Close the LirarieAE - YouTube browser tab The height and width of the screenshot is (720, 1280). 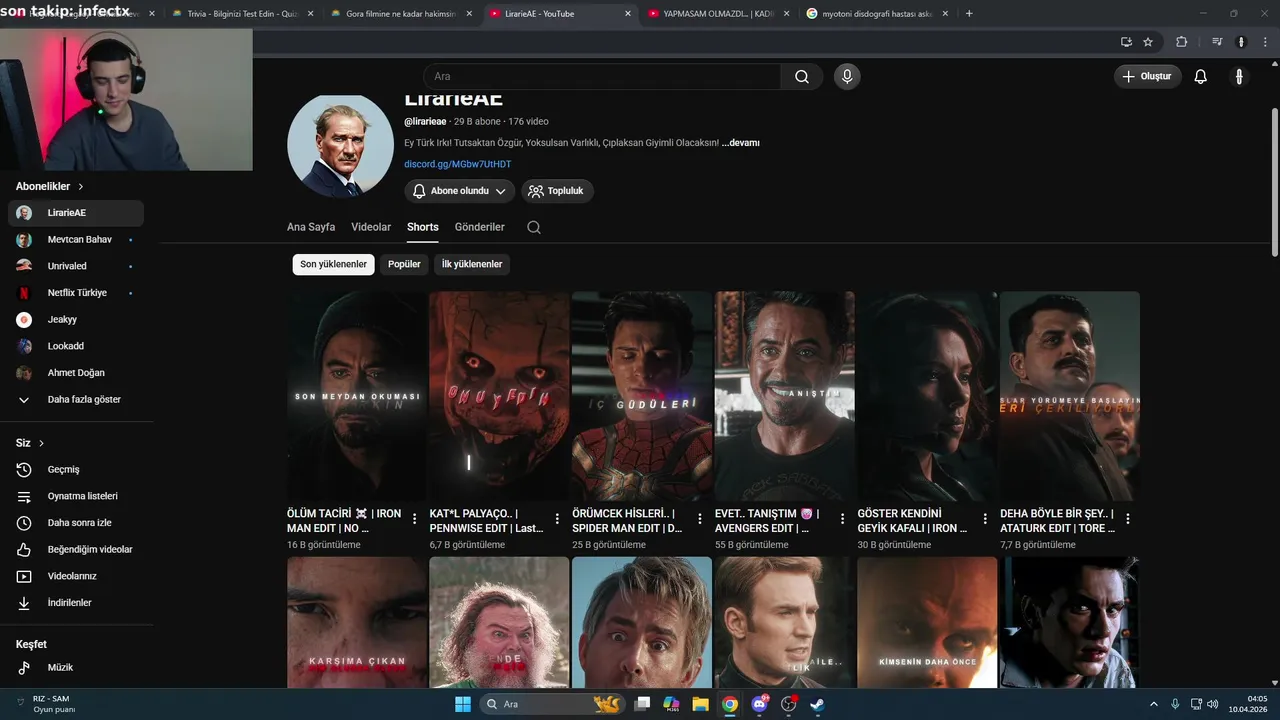[x=628, y=14]
